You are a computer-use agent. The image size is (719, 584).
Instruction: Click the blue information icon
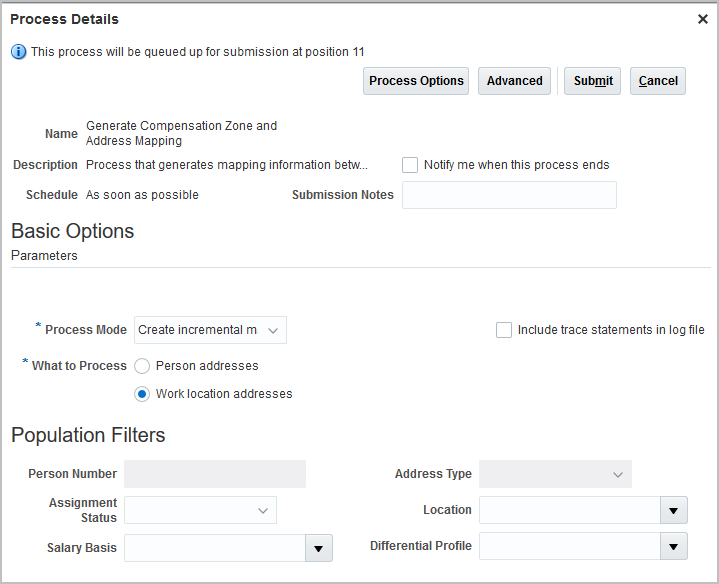(19, 52)
